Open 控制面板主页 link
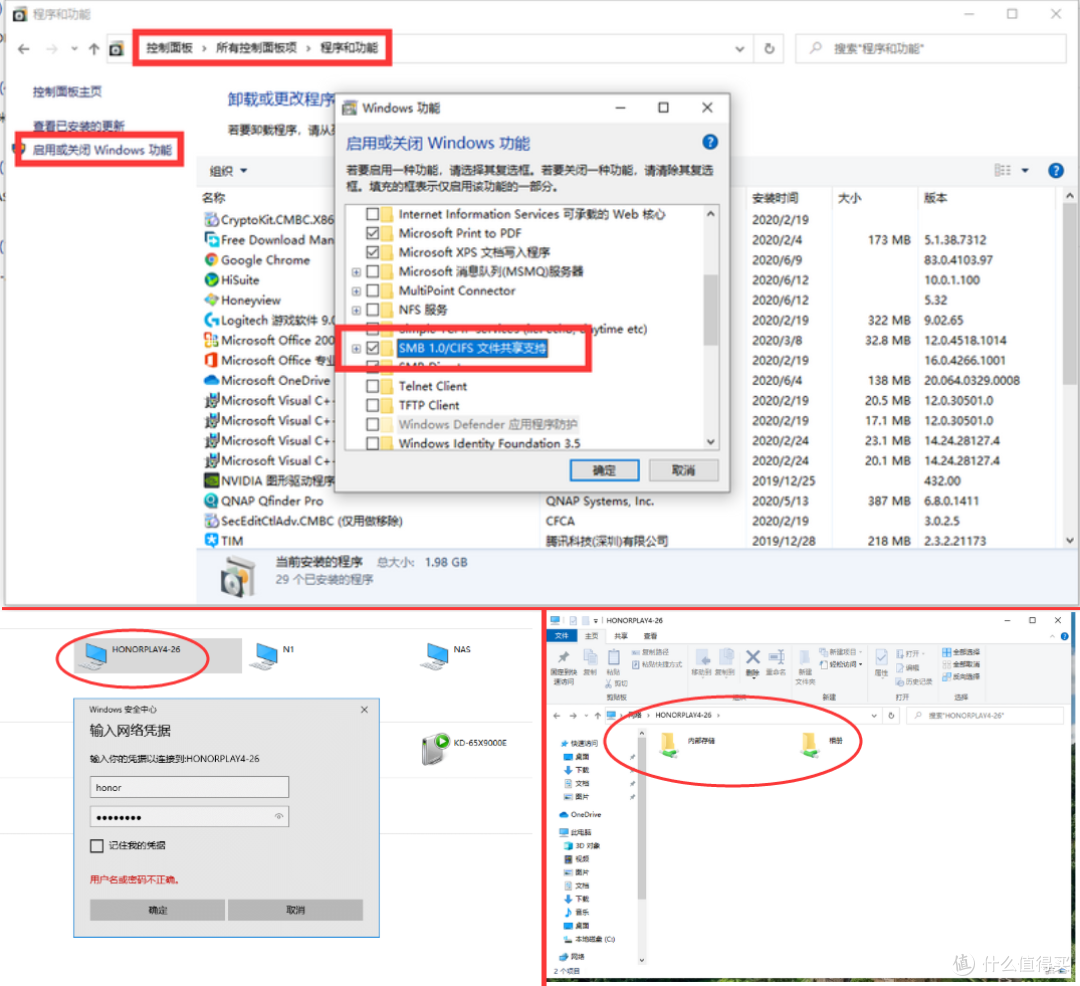 pos(67,92)
